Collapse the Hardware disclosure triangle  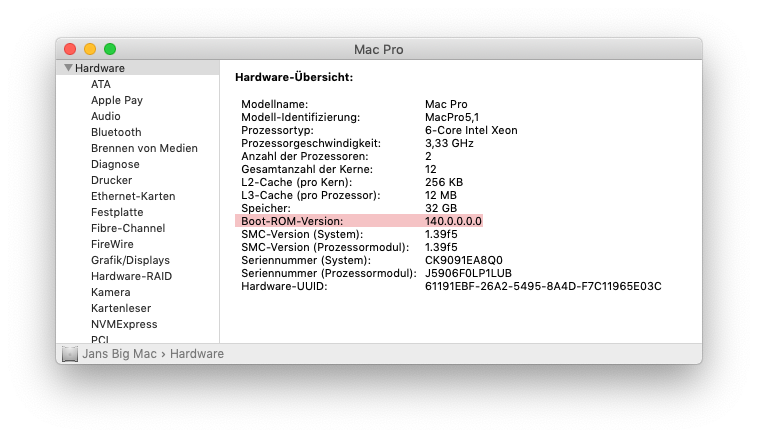pyautogui.click(x=68, y=68)
